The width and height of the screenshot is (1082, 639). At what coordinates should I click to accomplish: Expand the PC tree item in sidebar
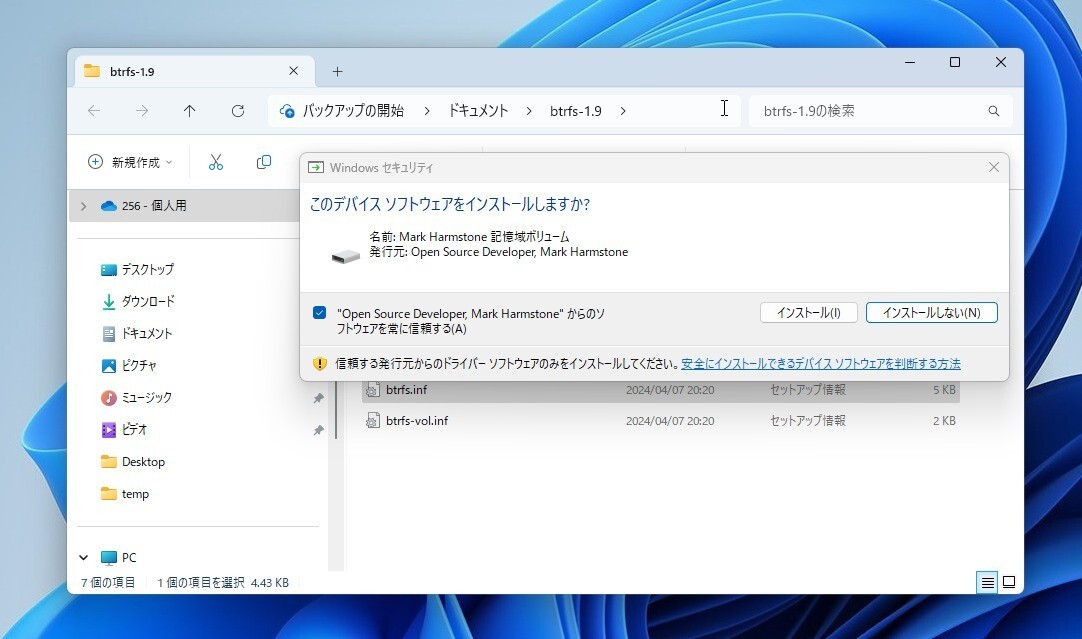tap(83, 557)
